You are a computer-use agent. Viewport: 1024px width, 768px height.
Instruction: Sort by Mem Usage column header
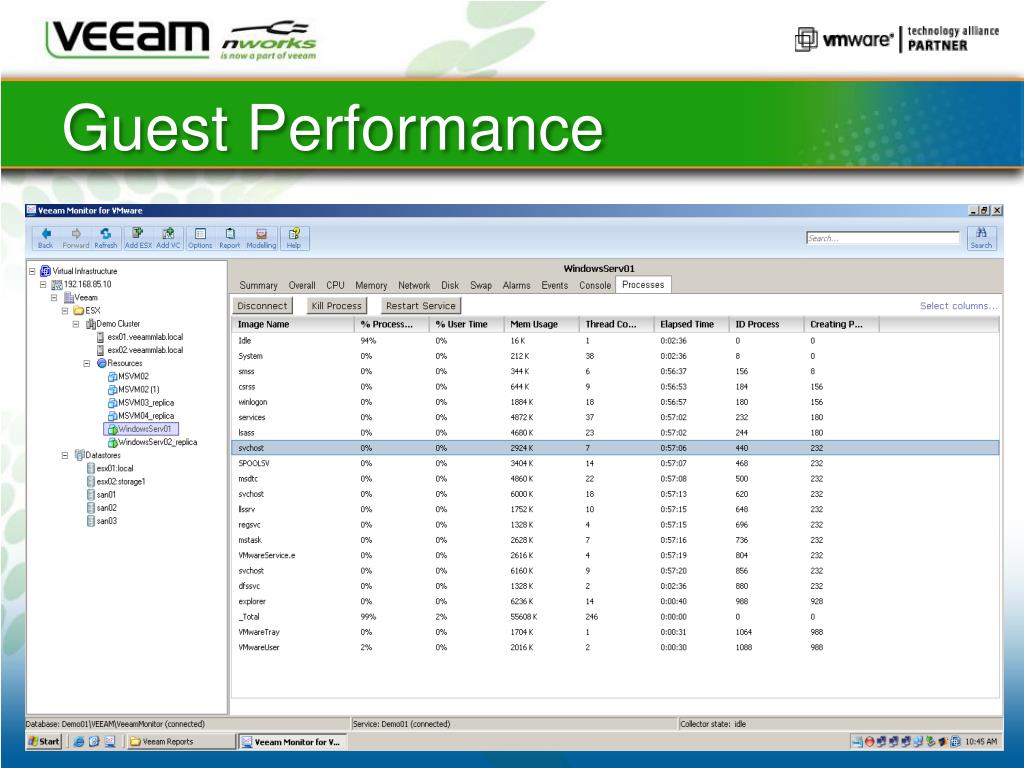pos(541,324)
